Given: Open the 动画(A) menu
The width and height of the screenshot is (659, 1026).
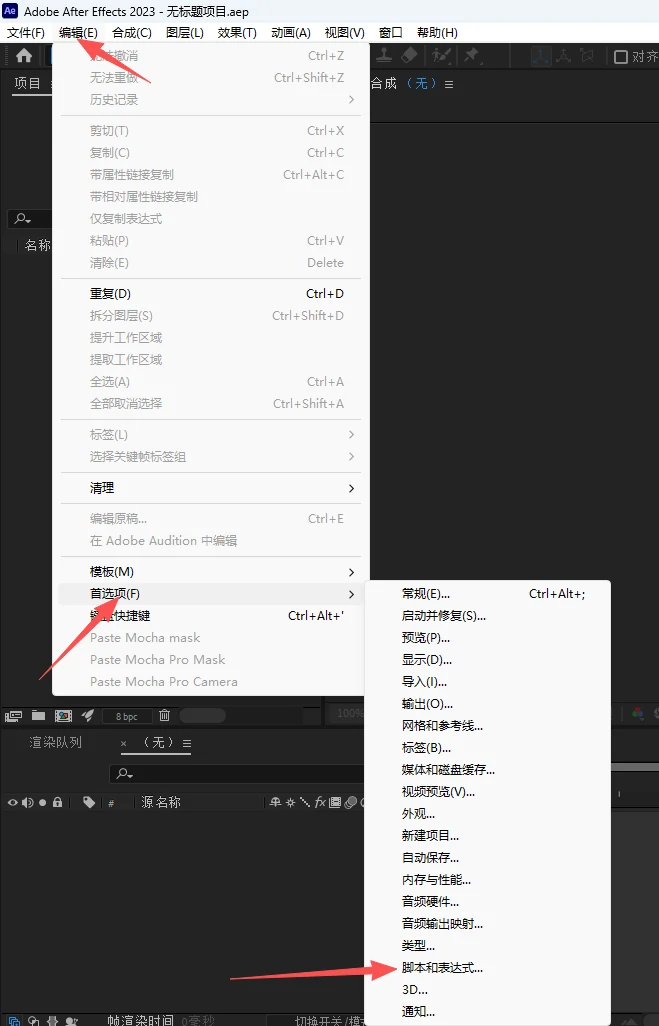Looking at the screenshot, I should [x=291, y=33].
